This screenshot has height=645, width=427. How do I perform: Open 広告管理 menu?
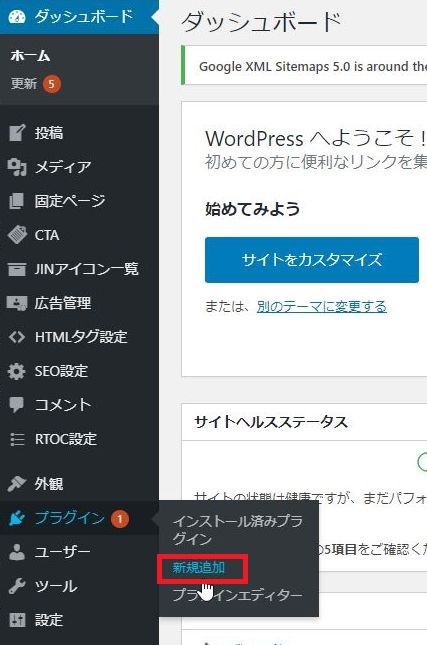79,303
